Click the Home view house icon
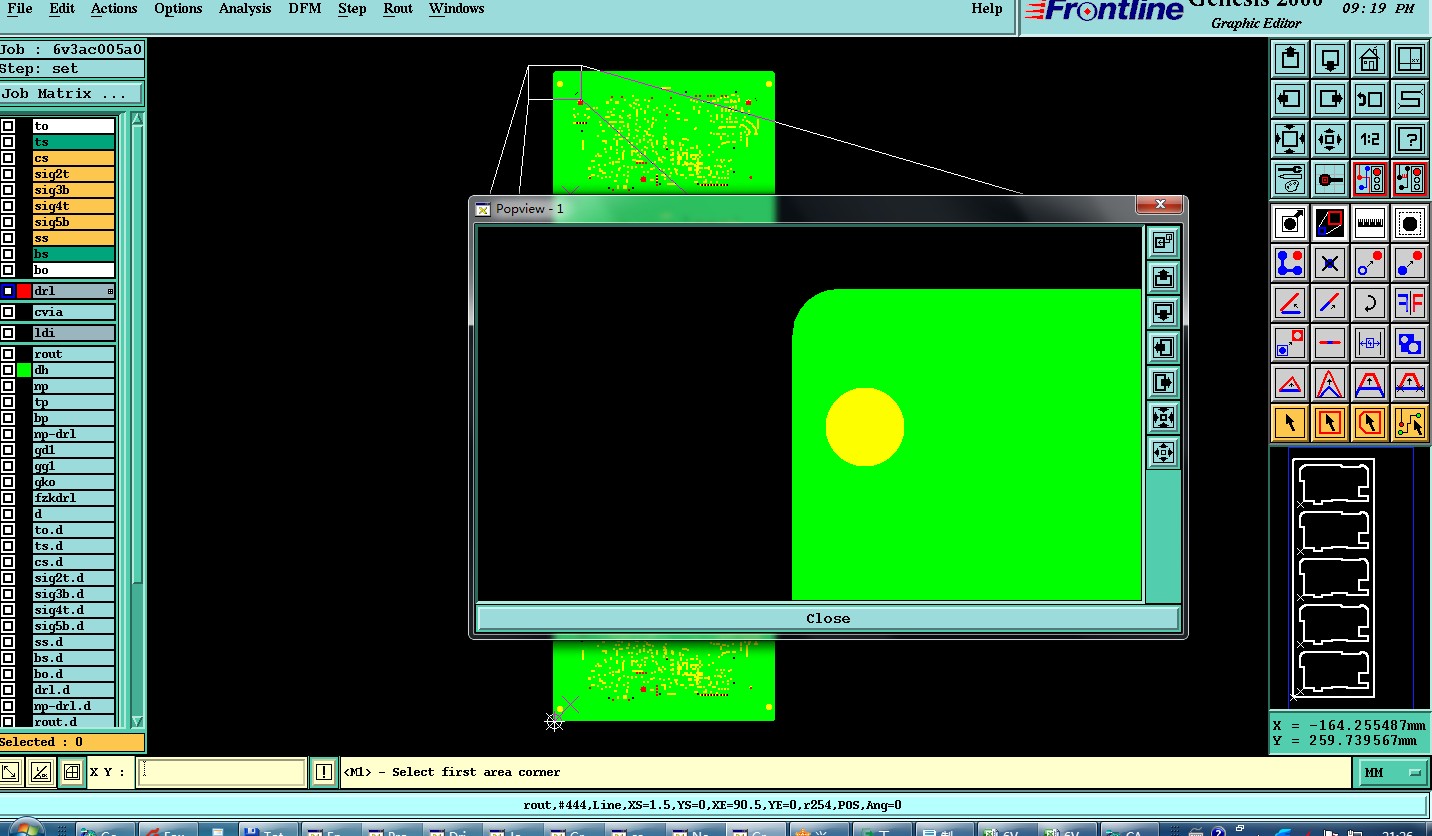The image size is (1432, 836). 1370,59
